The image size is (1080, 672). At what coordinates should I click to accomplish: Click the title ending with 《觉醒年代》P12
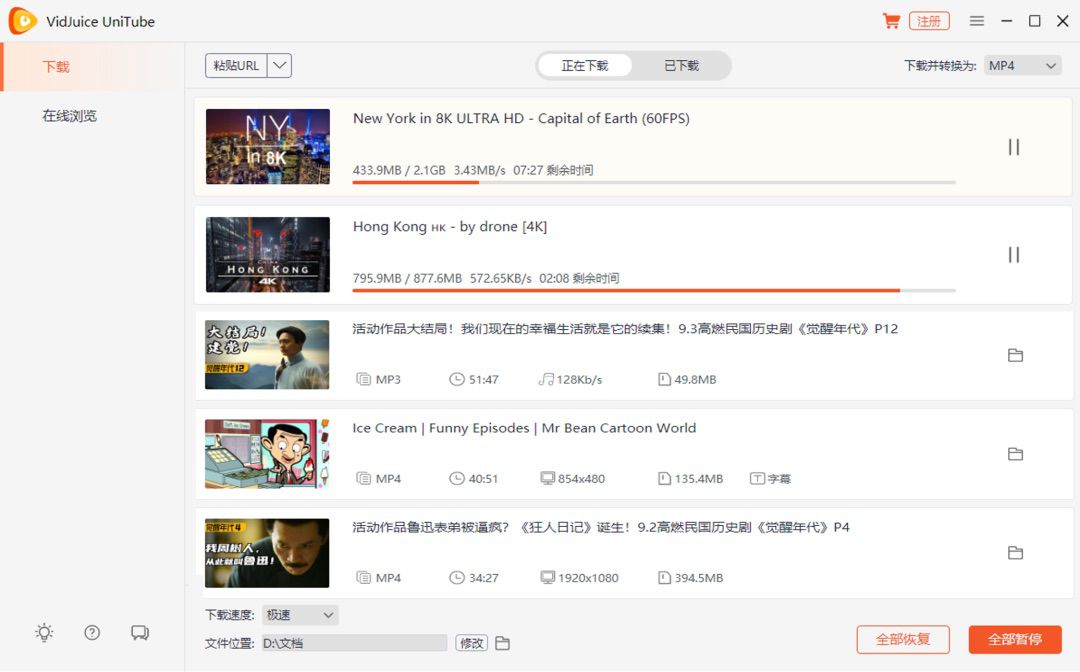(x=625, y=329)
